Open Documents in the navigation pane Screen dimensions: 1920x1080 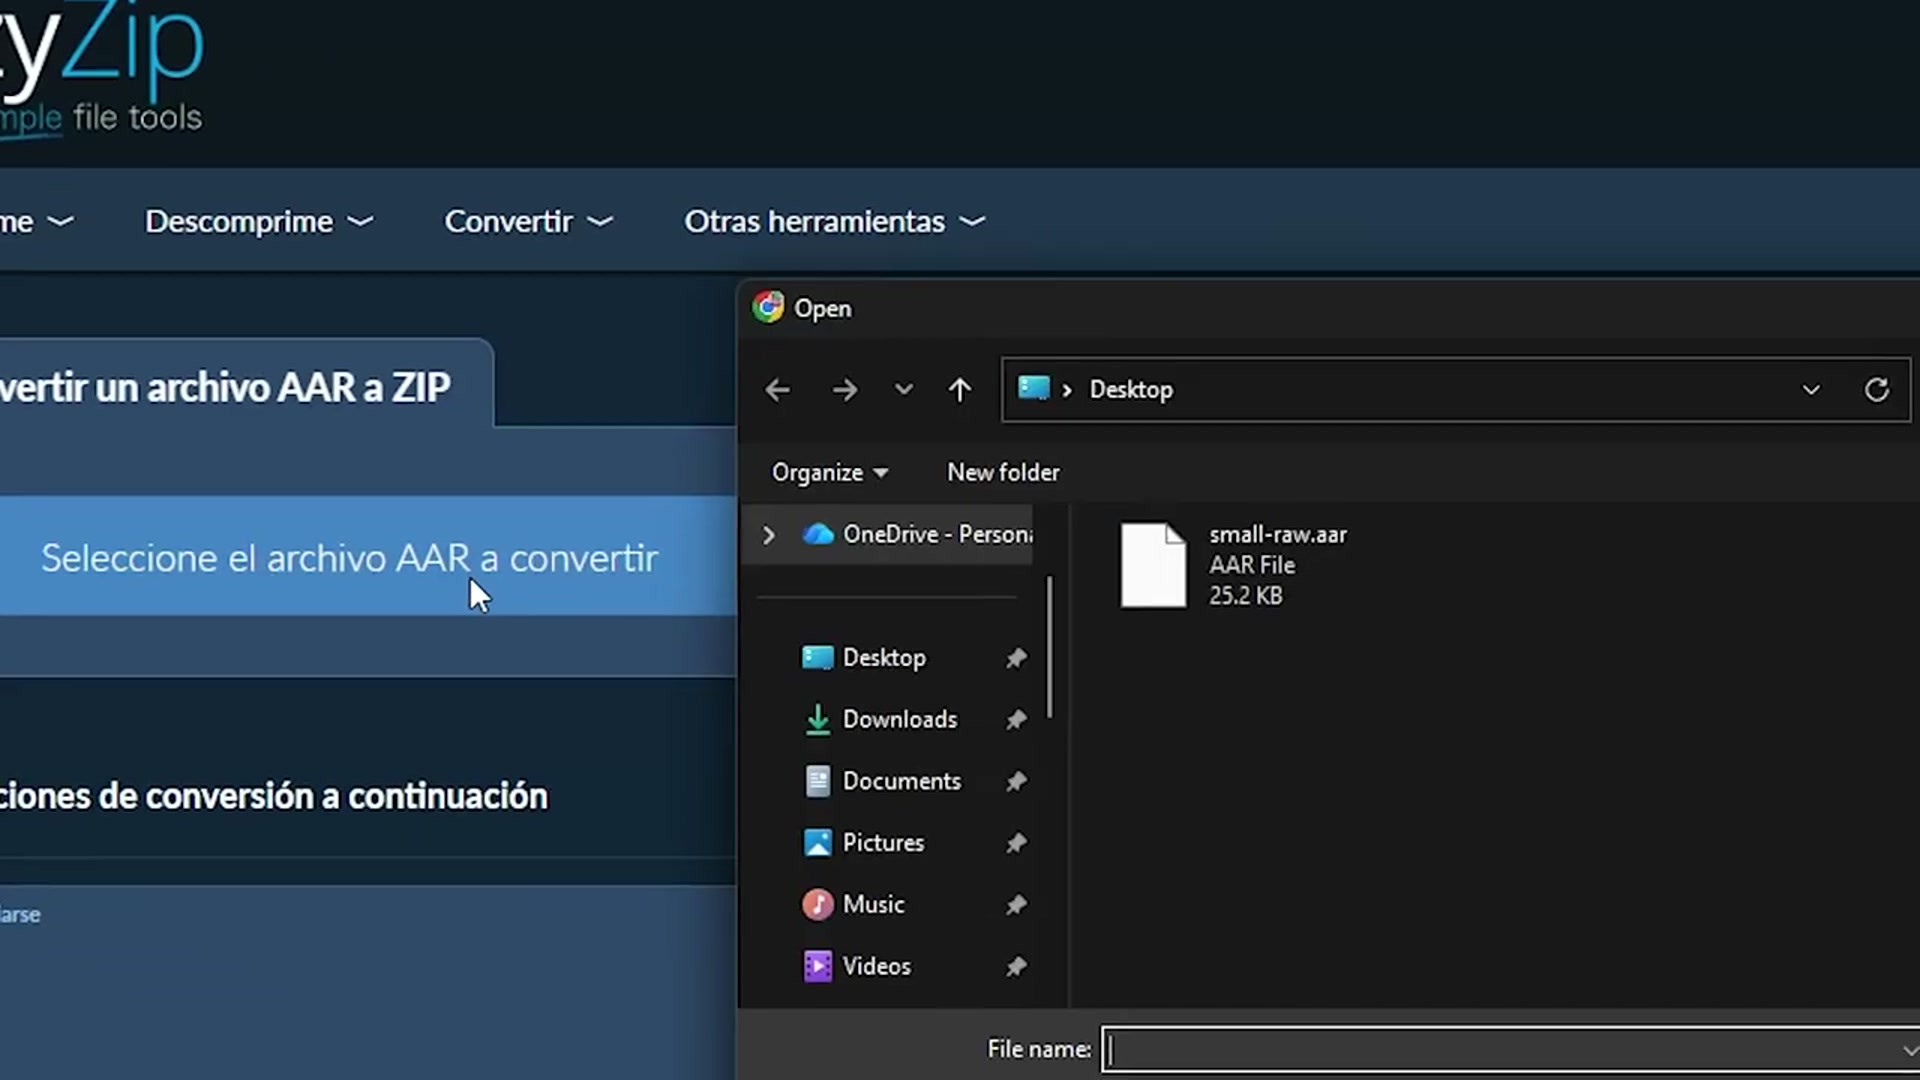click(x=902, y=781)
